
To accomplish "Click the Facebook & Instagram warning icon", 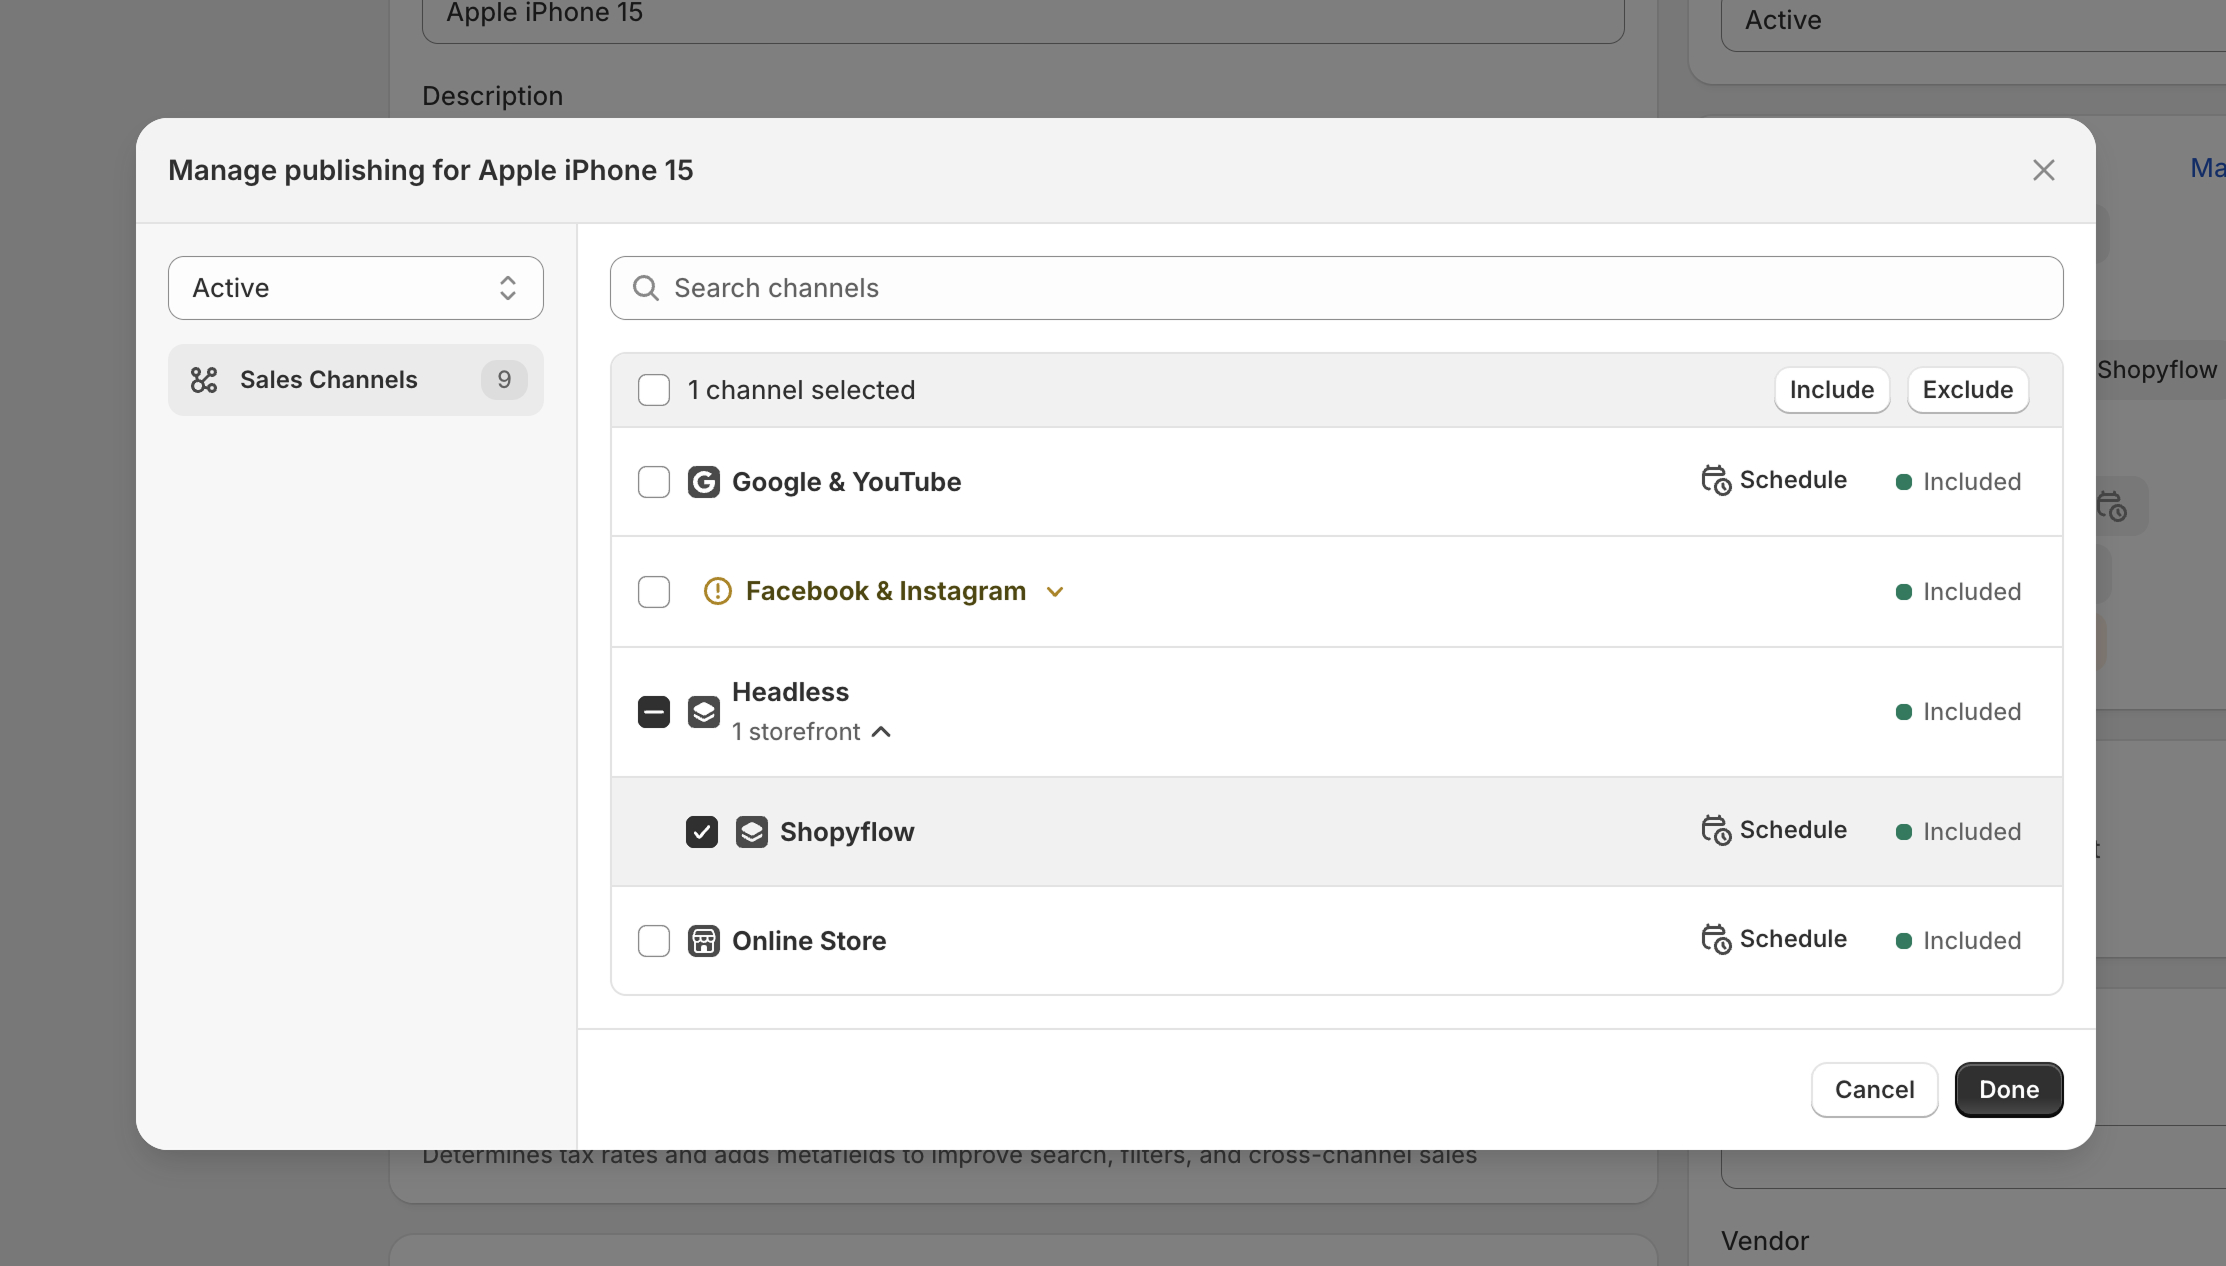I will (717, 591).
